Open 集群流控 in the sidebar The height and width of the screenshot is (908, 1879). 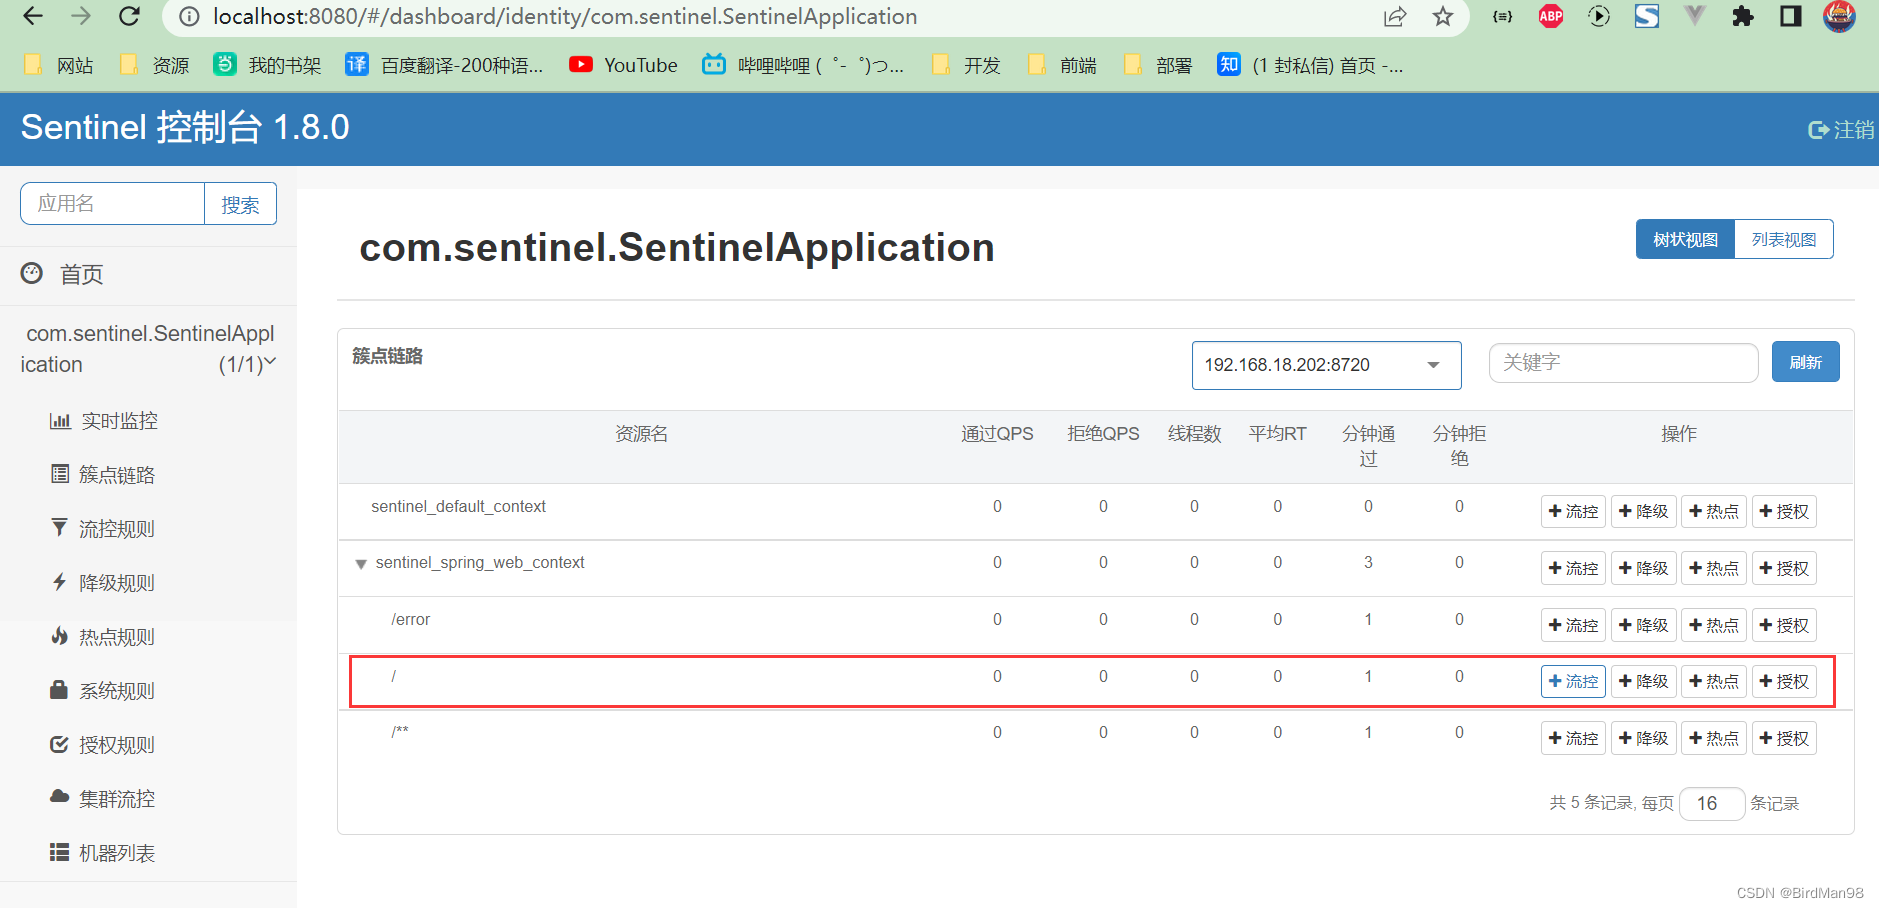point(103,799)
